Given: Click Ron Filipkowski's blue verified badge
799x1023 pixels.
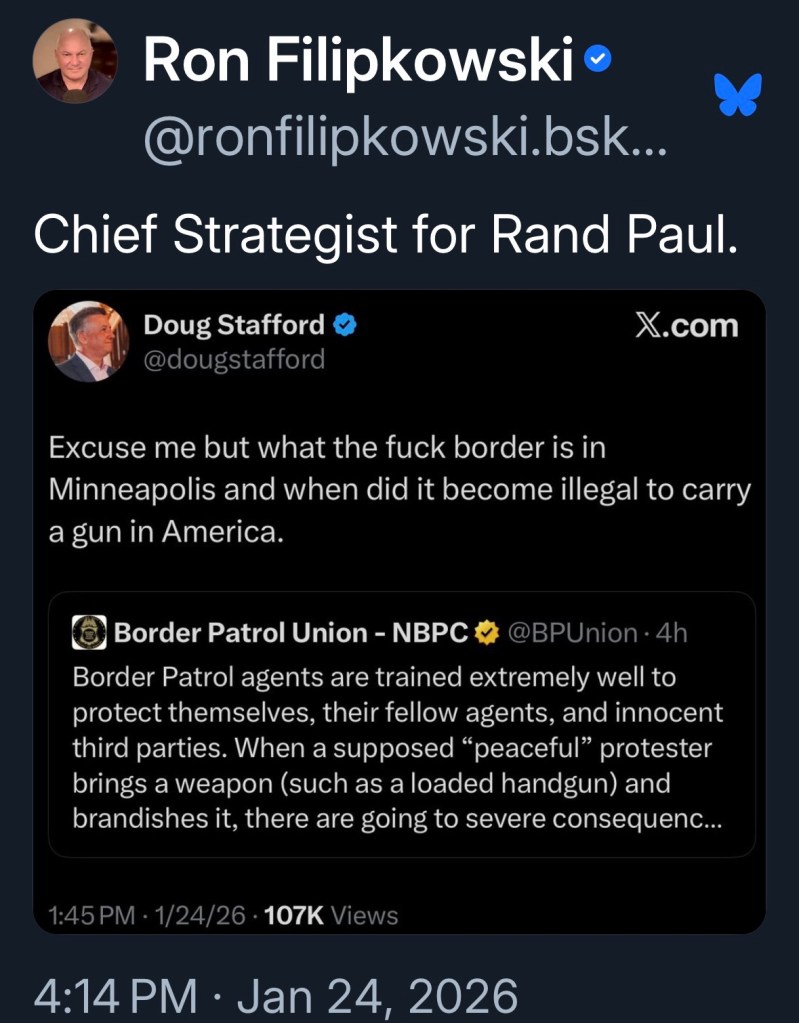Looking at the screenshot, I should coord(596,59).
